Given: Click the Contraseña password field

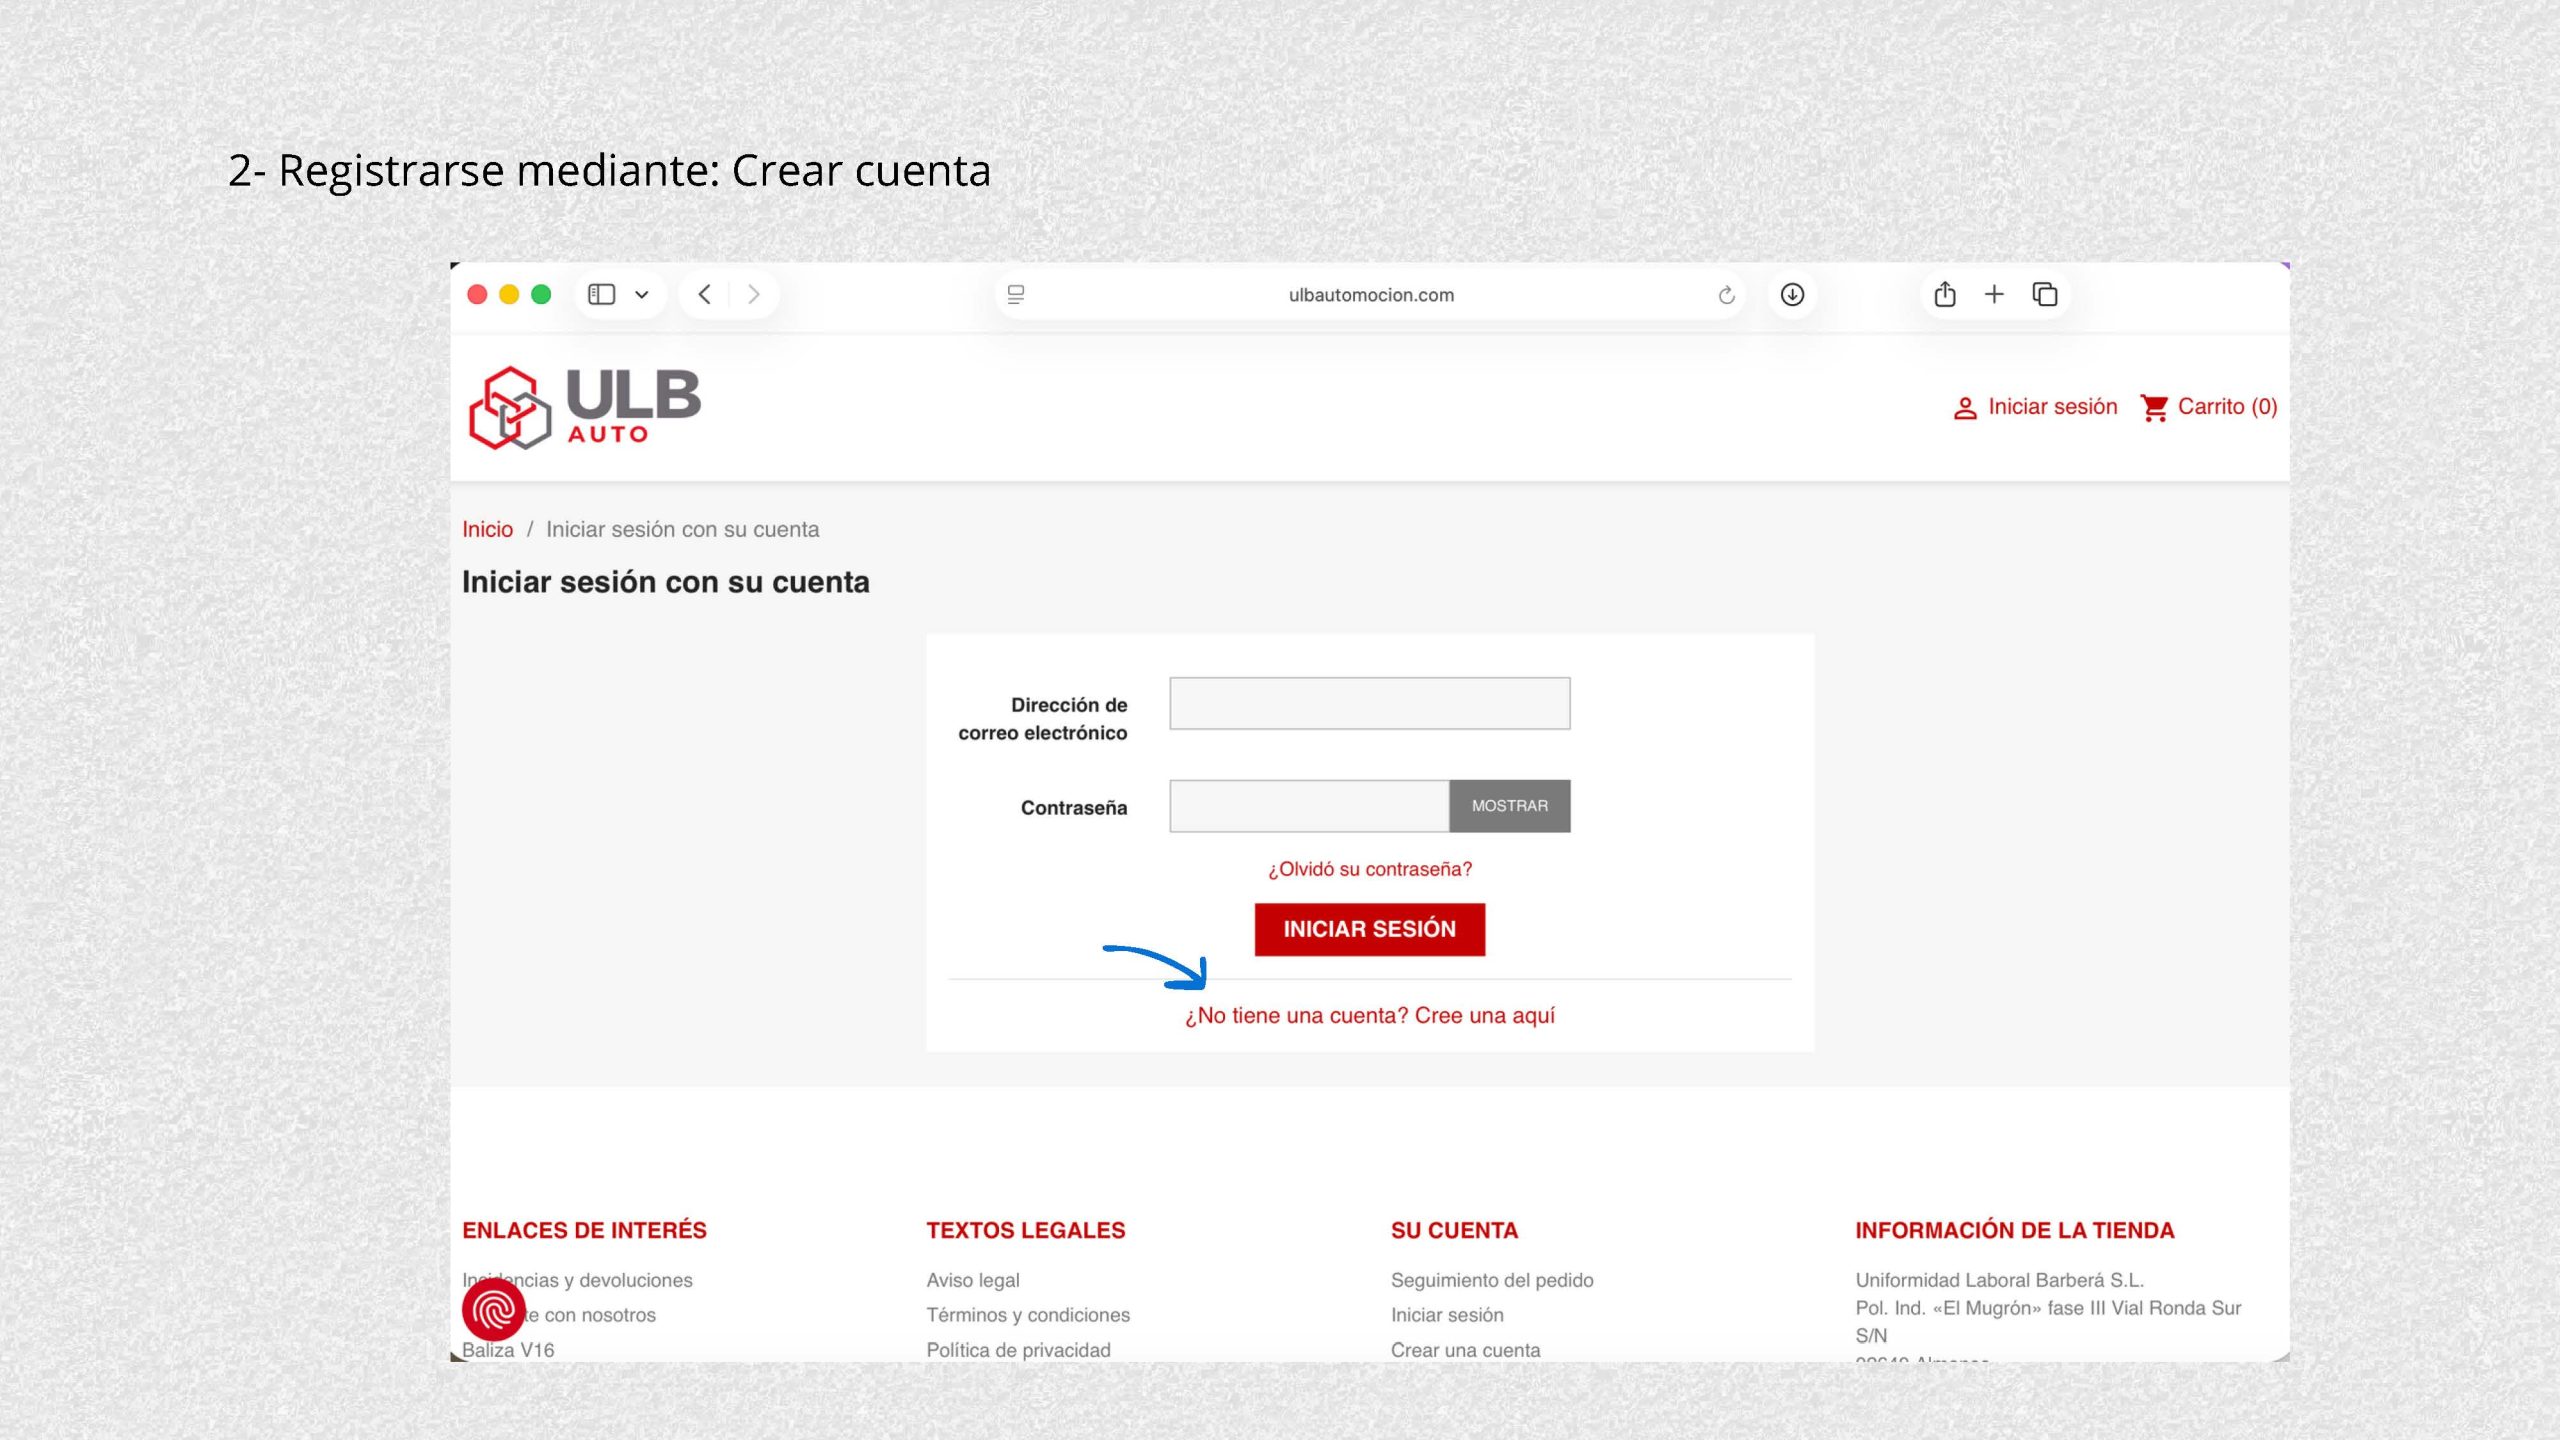Looking at the screenshot, I should (x=1308, y=806).
